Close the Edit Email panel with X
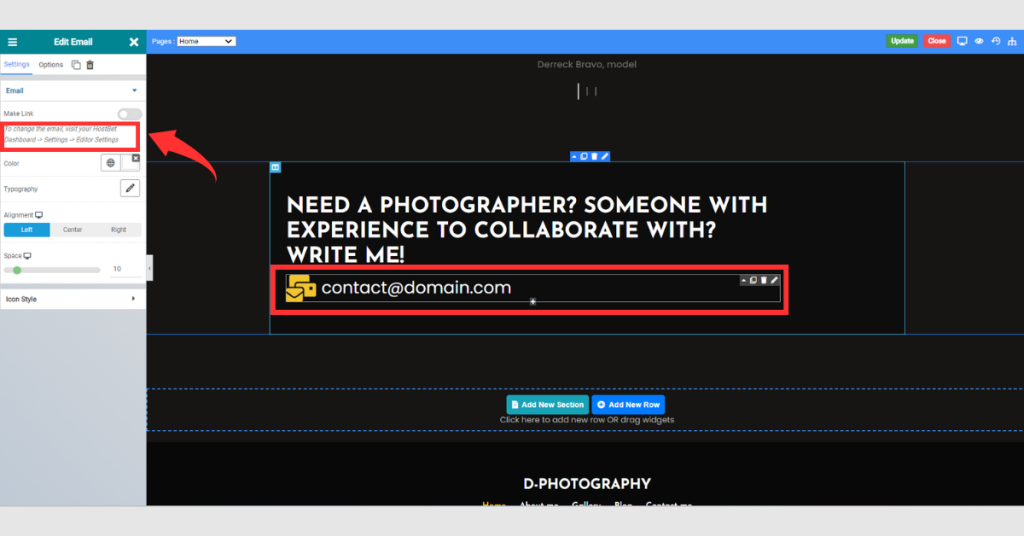 pos(134,42)
